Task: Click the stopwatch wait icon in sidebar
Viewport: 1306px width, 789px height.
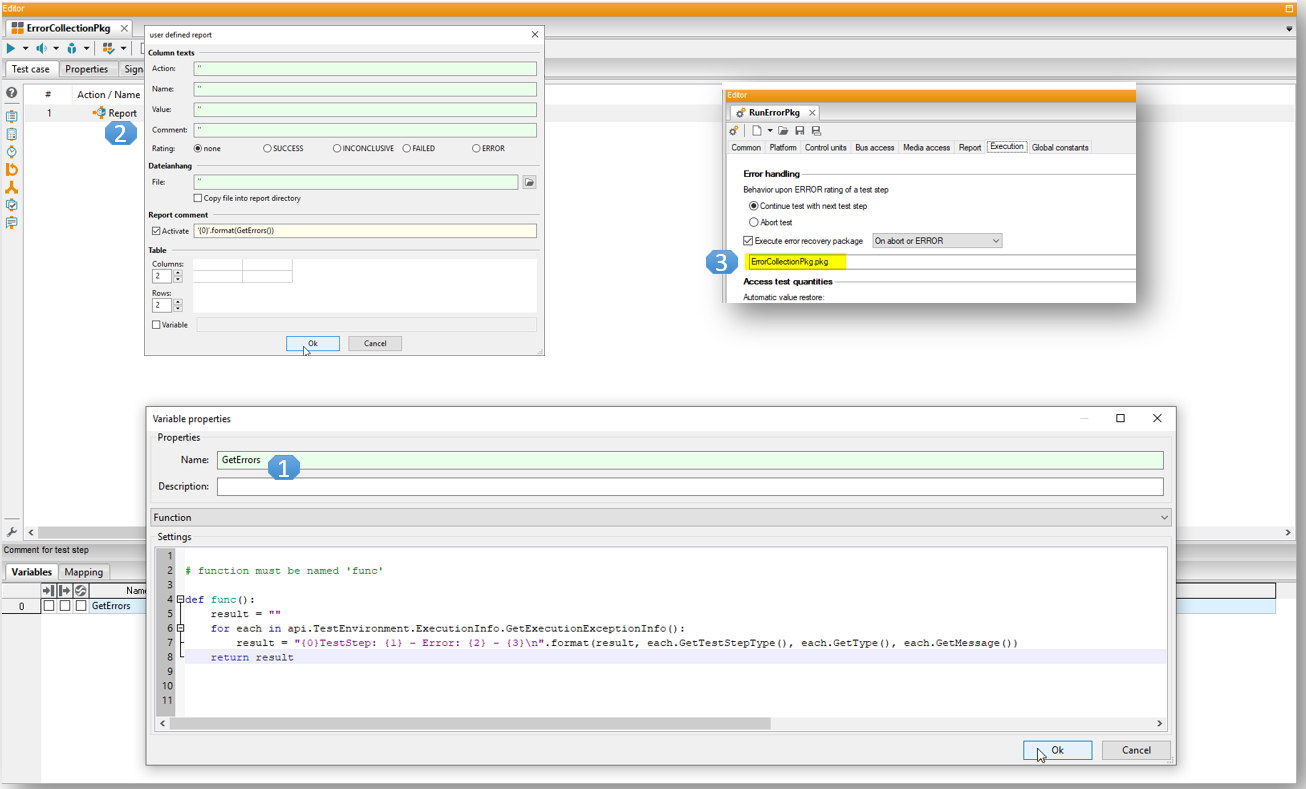Action: coord(11,152)
